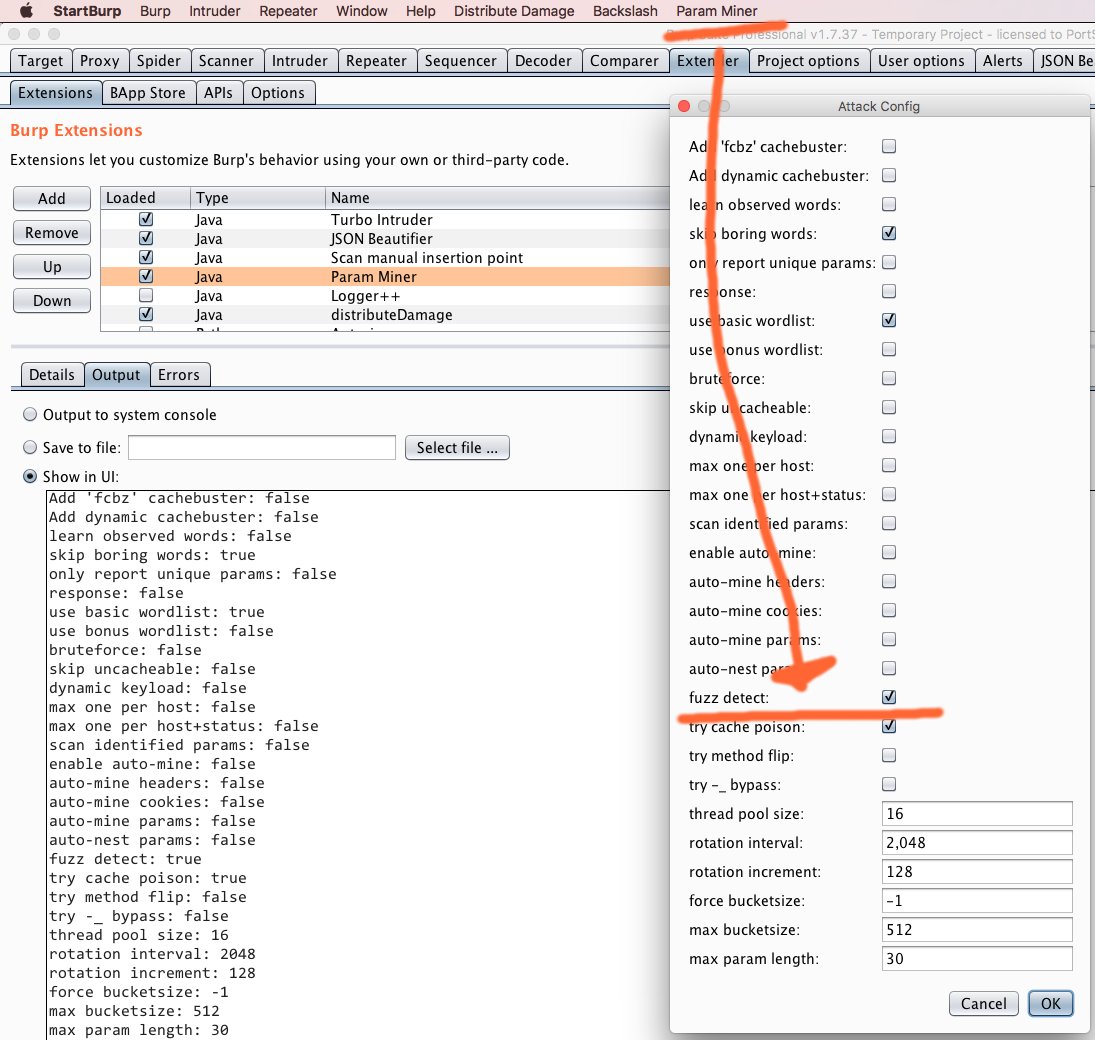Screen dimensions: 1095x1040
Task: Open the Apple menu
Action: [25, 10]
